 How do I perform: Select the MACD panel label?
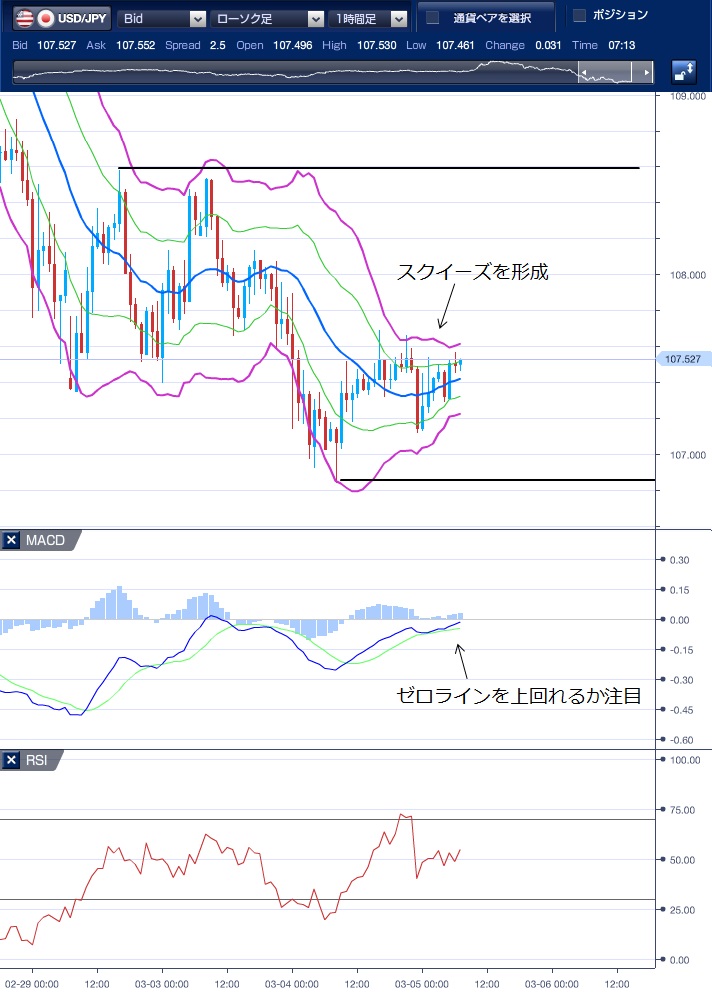click(x=45, y=540)
